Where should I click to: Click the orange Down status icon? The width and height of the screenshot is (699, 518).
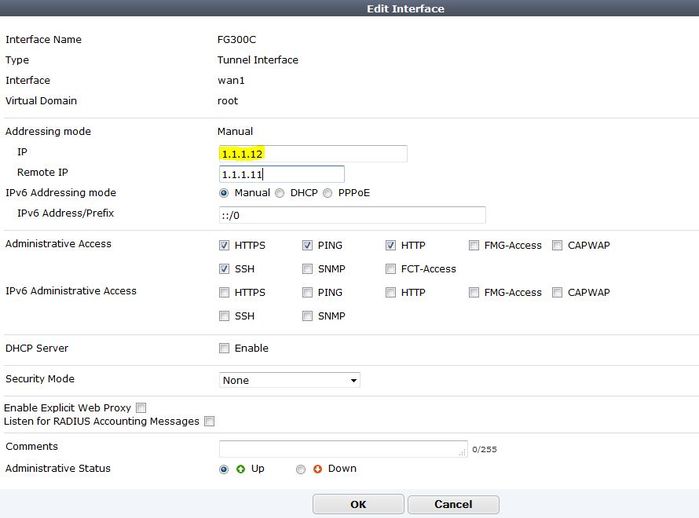pos(318,468)
